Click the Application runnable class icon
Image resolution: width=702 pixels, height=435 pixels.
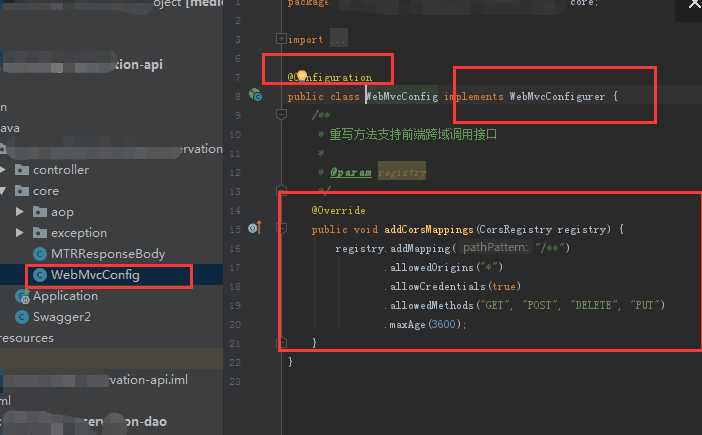22,296
